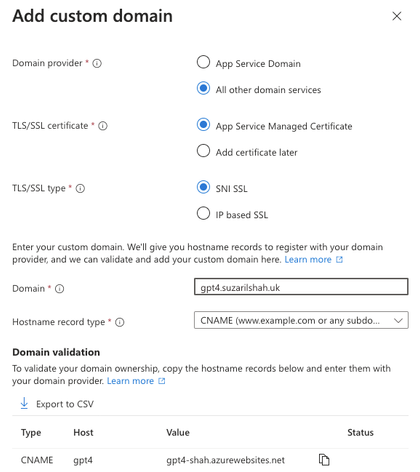Image resolution: width=420 pixels, height=472 pixels.
Task: Click the Status column header
Action: (360, 433)
